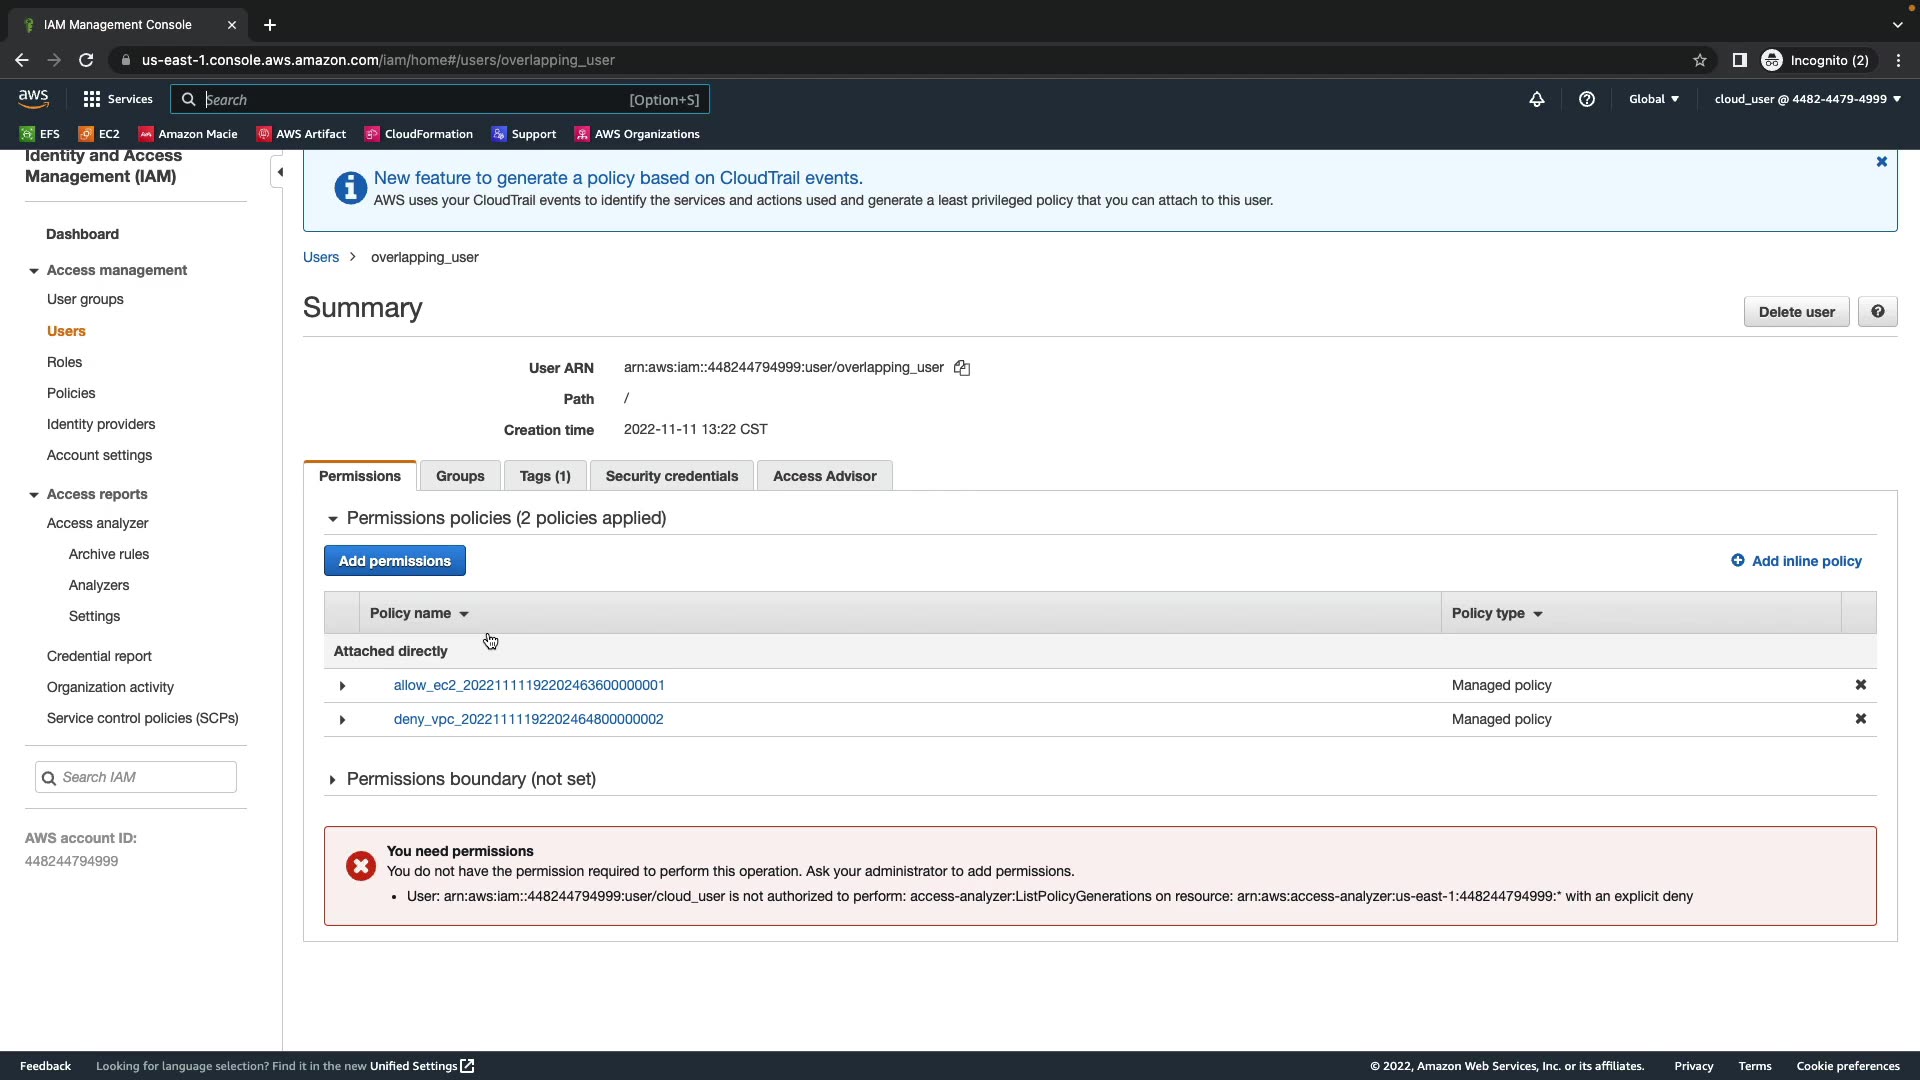The height and width of the screenshot is (1080, 1920).
Task: Click the help question mark in header
Action: point(1587,99)
